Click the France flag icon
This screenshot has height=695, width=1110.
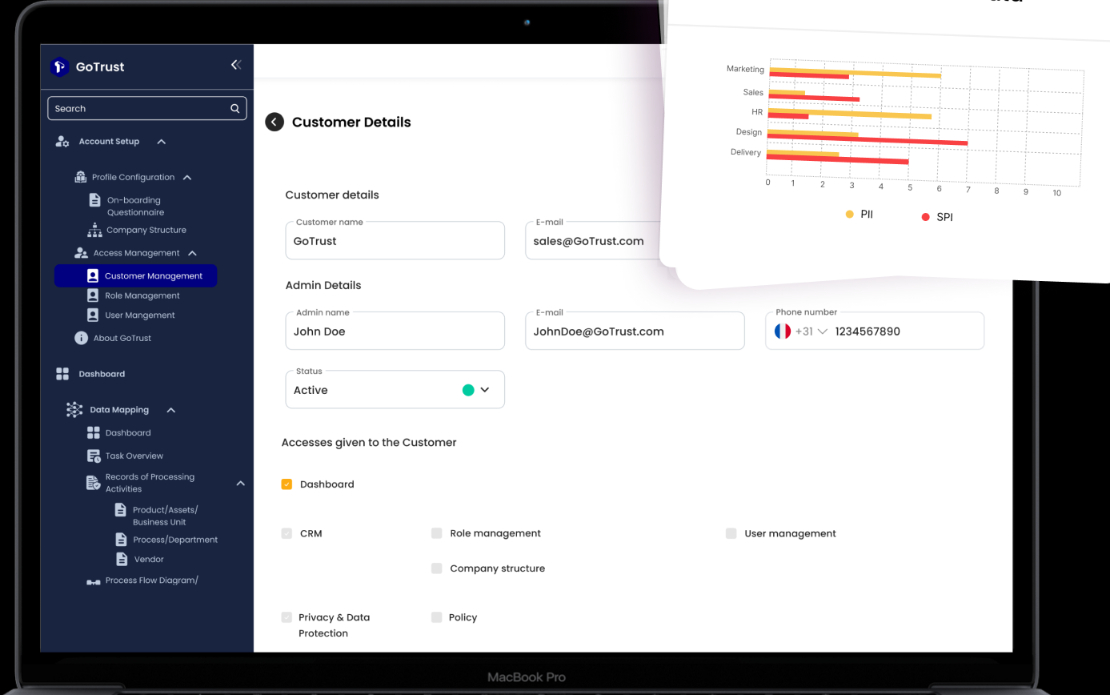pos(782,331)
